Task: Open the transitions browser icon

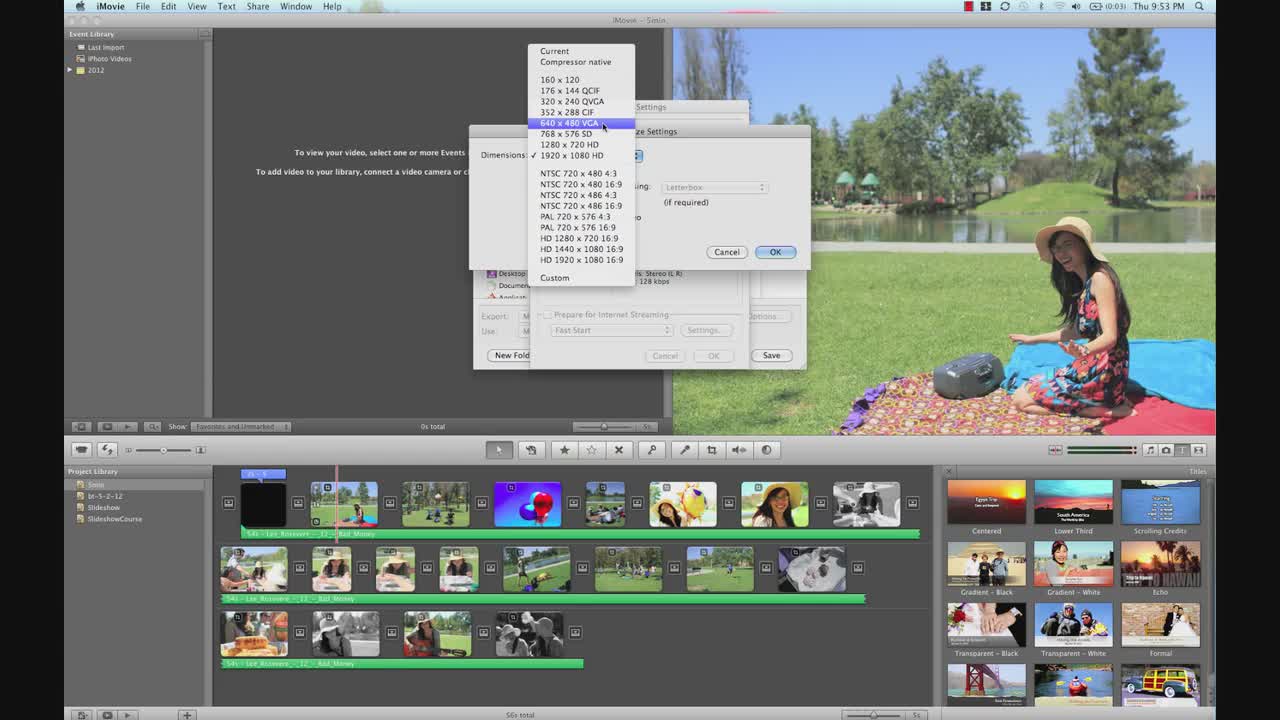Action: coord(1198,450)
